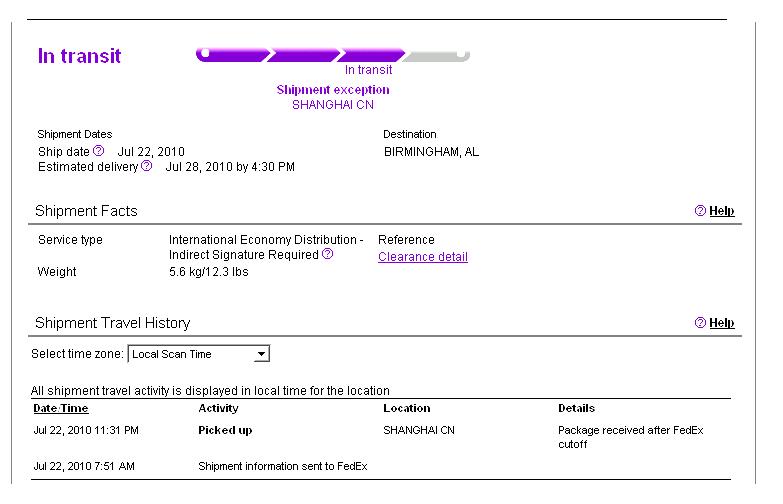
Task: Open the Help link for Shipment Travel History
Action: click(x=721, y=323)
